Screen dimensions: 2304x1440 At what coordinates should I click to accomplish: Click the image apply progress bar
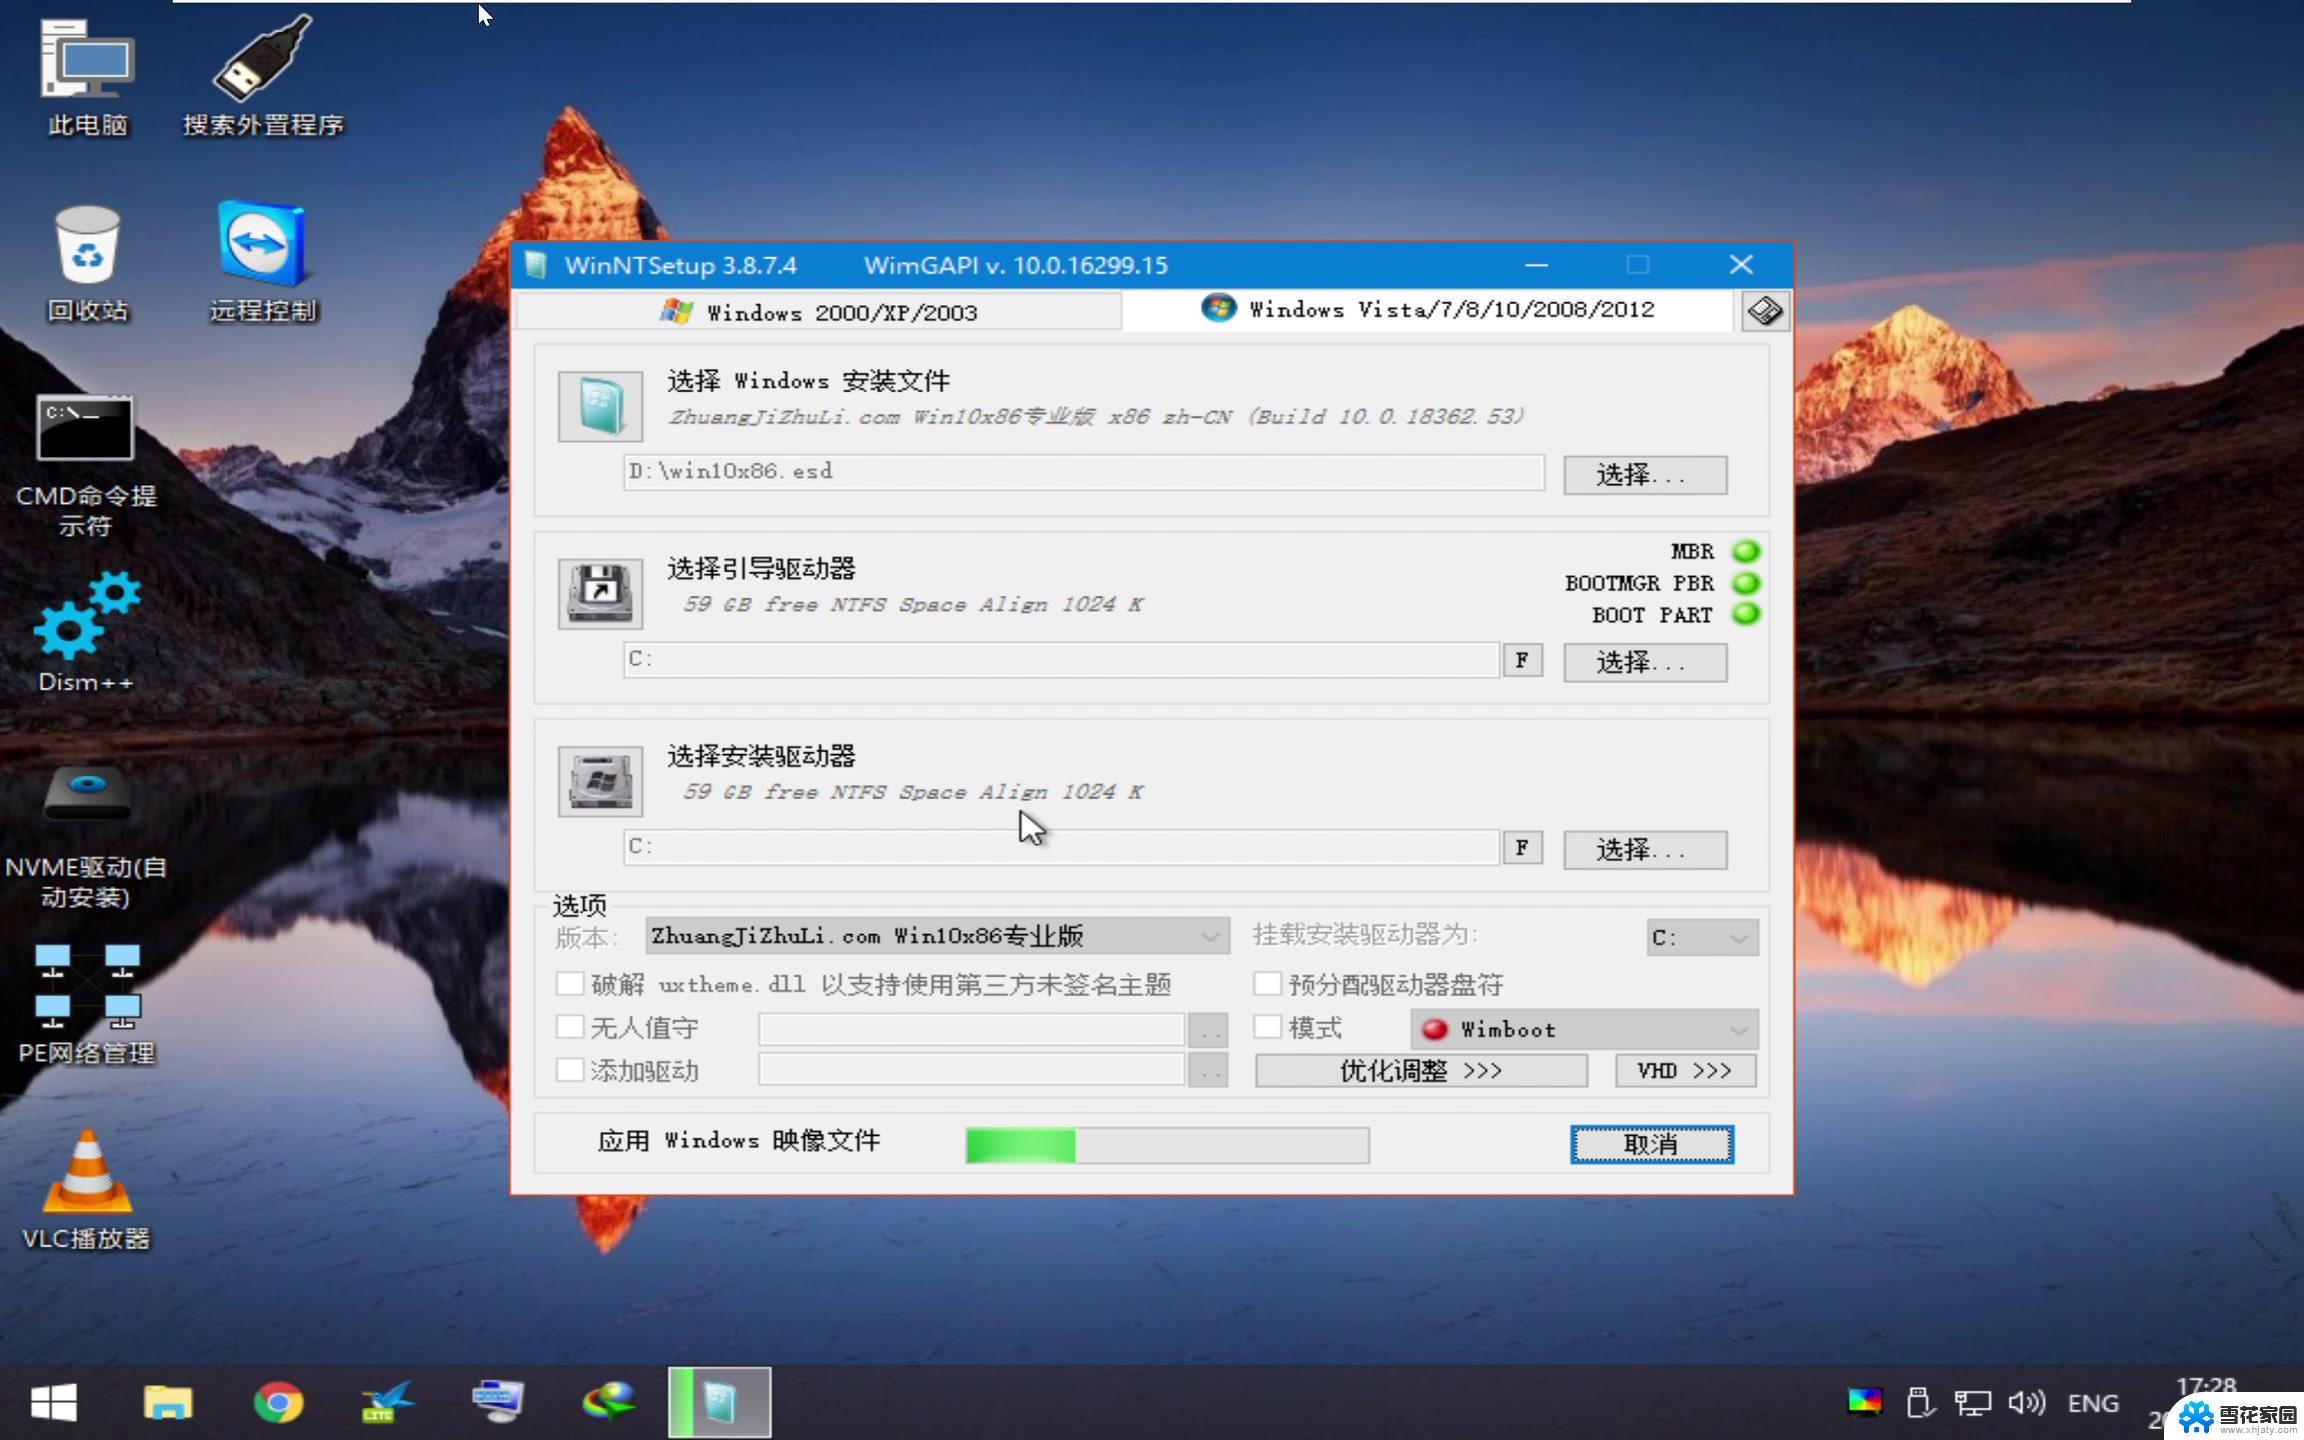1167,1145
